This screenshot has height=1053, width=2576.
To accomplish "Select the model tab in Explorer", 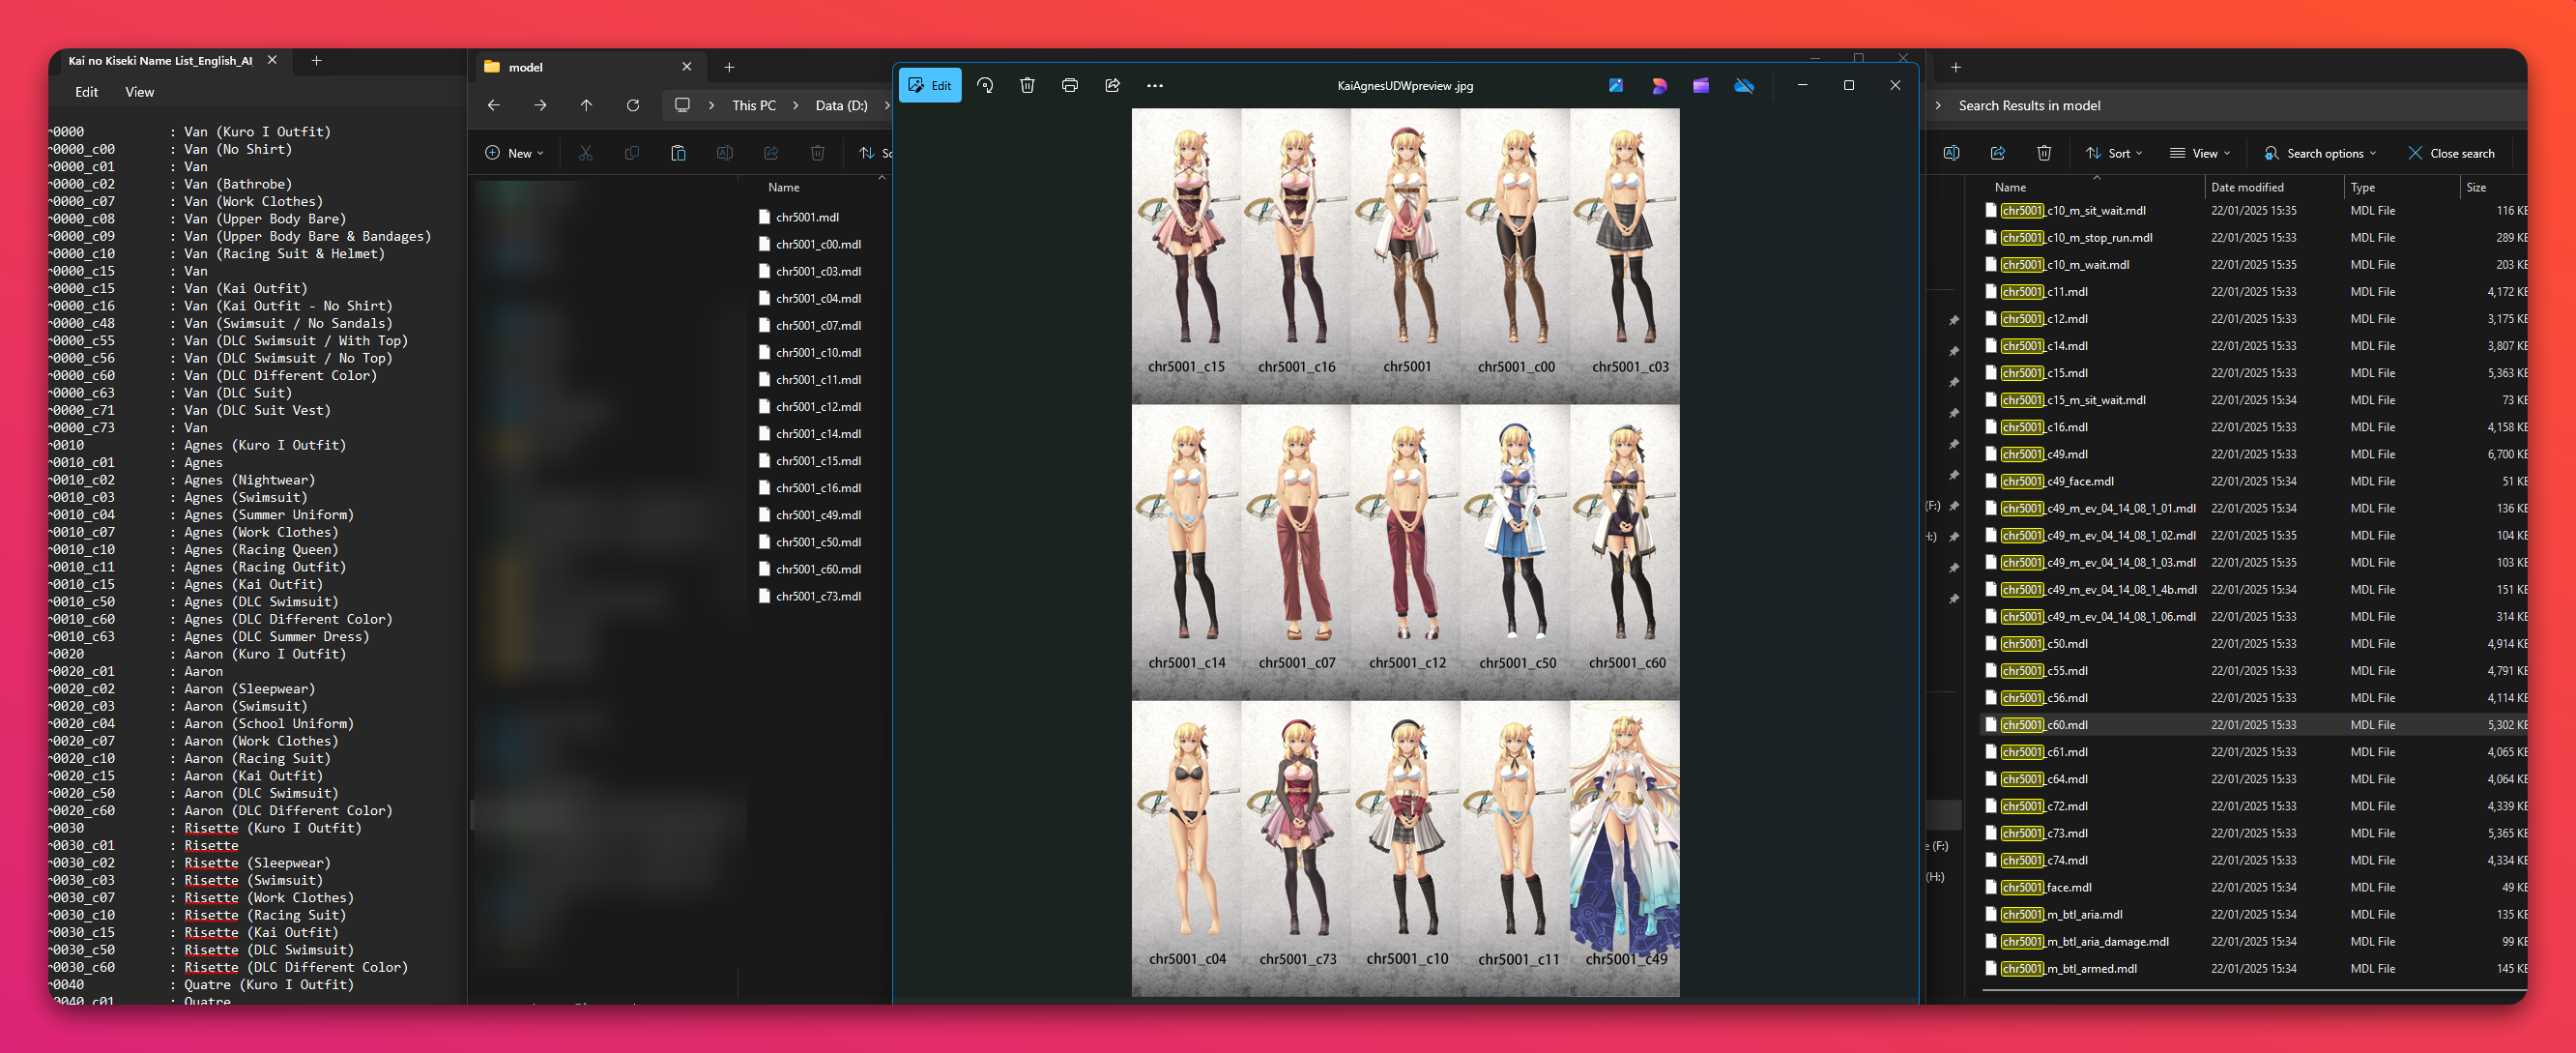I will (588, 67).
